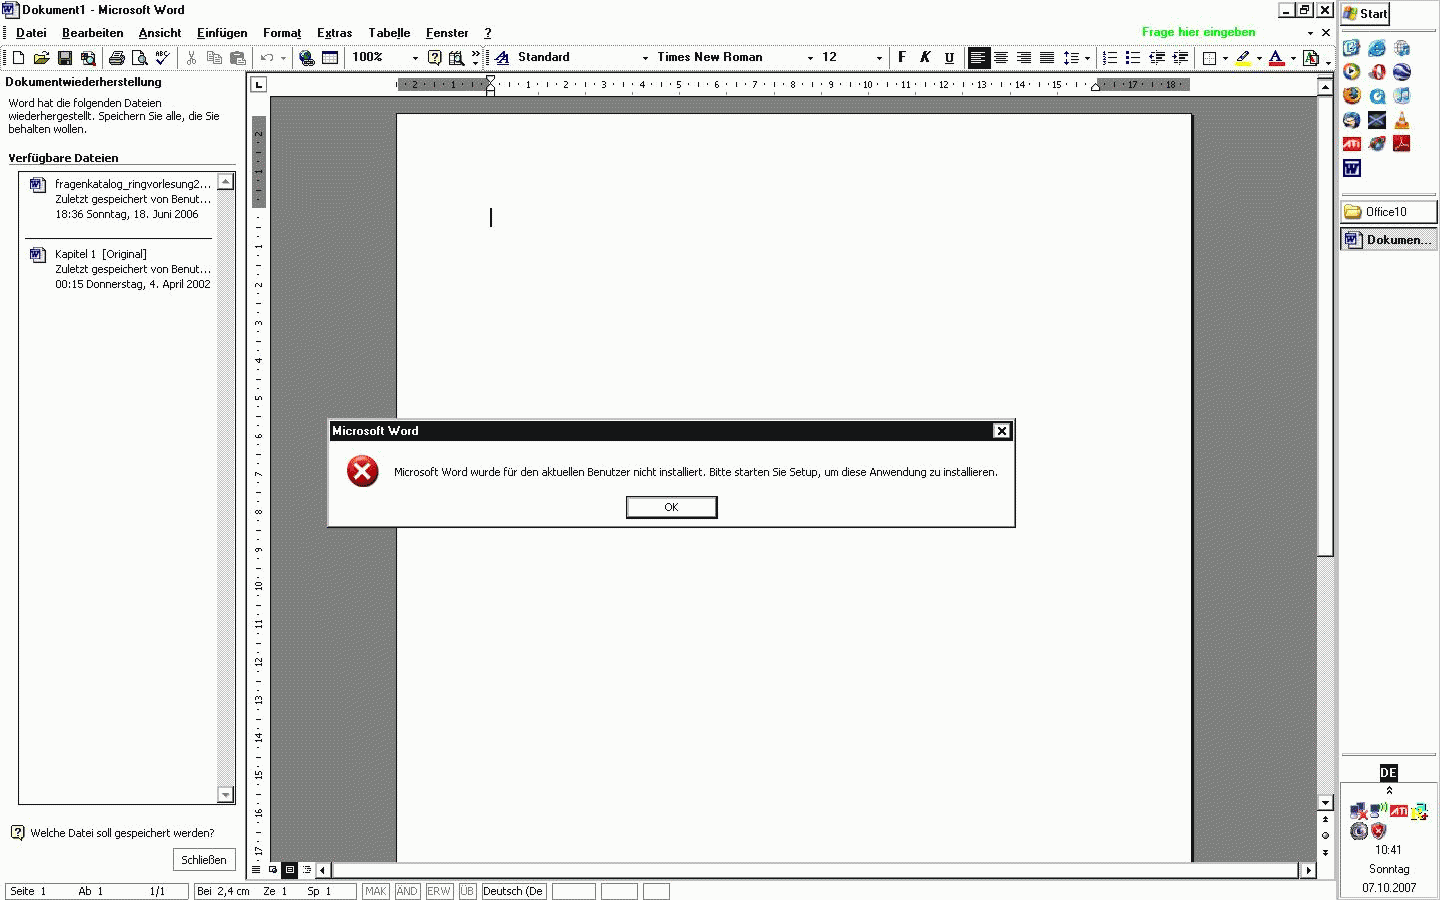Viewport: 1440px width, 900px height.
Task: Set left text alignment
Action: pos(978,58)
